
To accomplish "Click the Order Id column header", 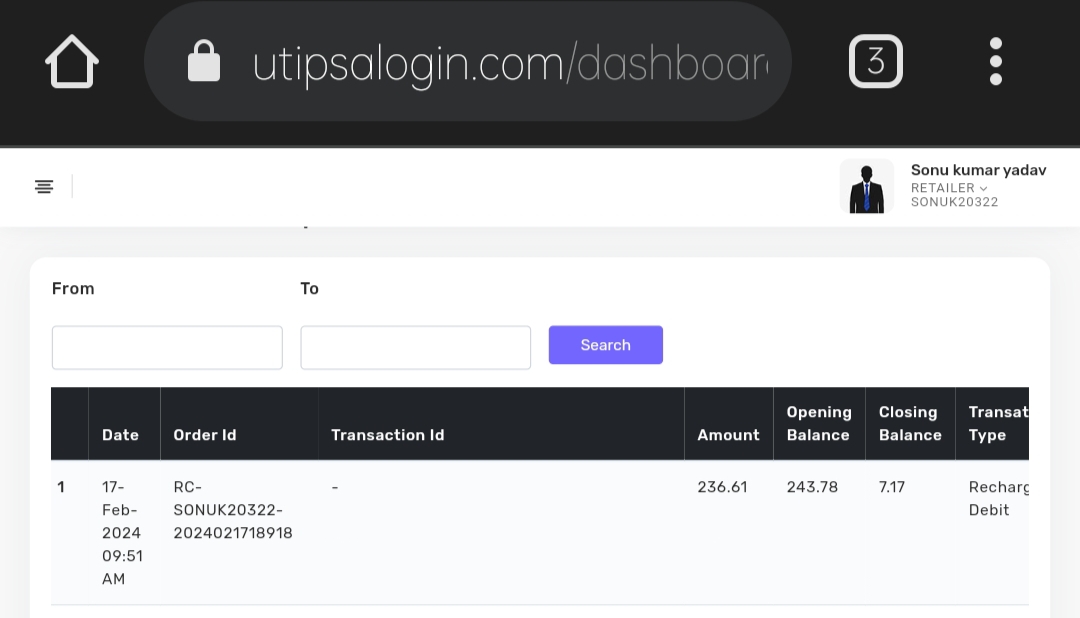I will 205,435.
